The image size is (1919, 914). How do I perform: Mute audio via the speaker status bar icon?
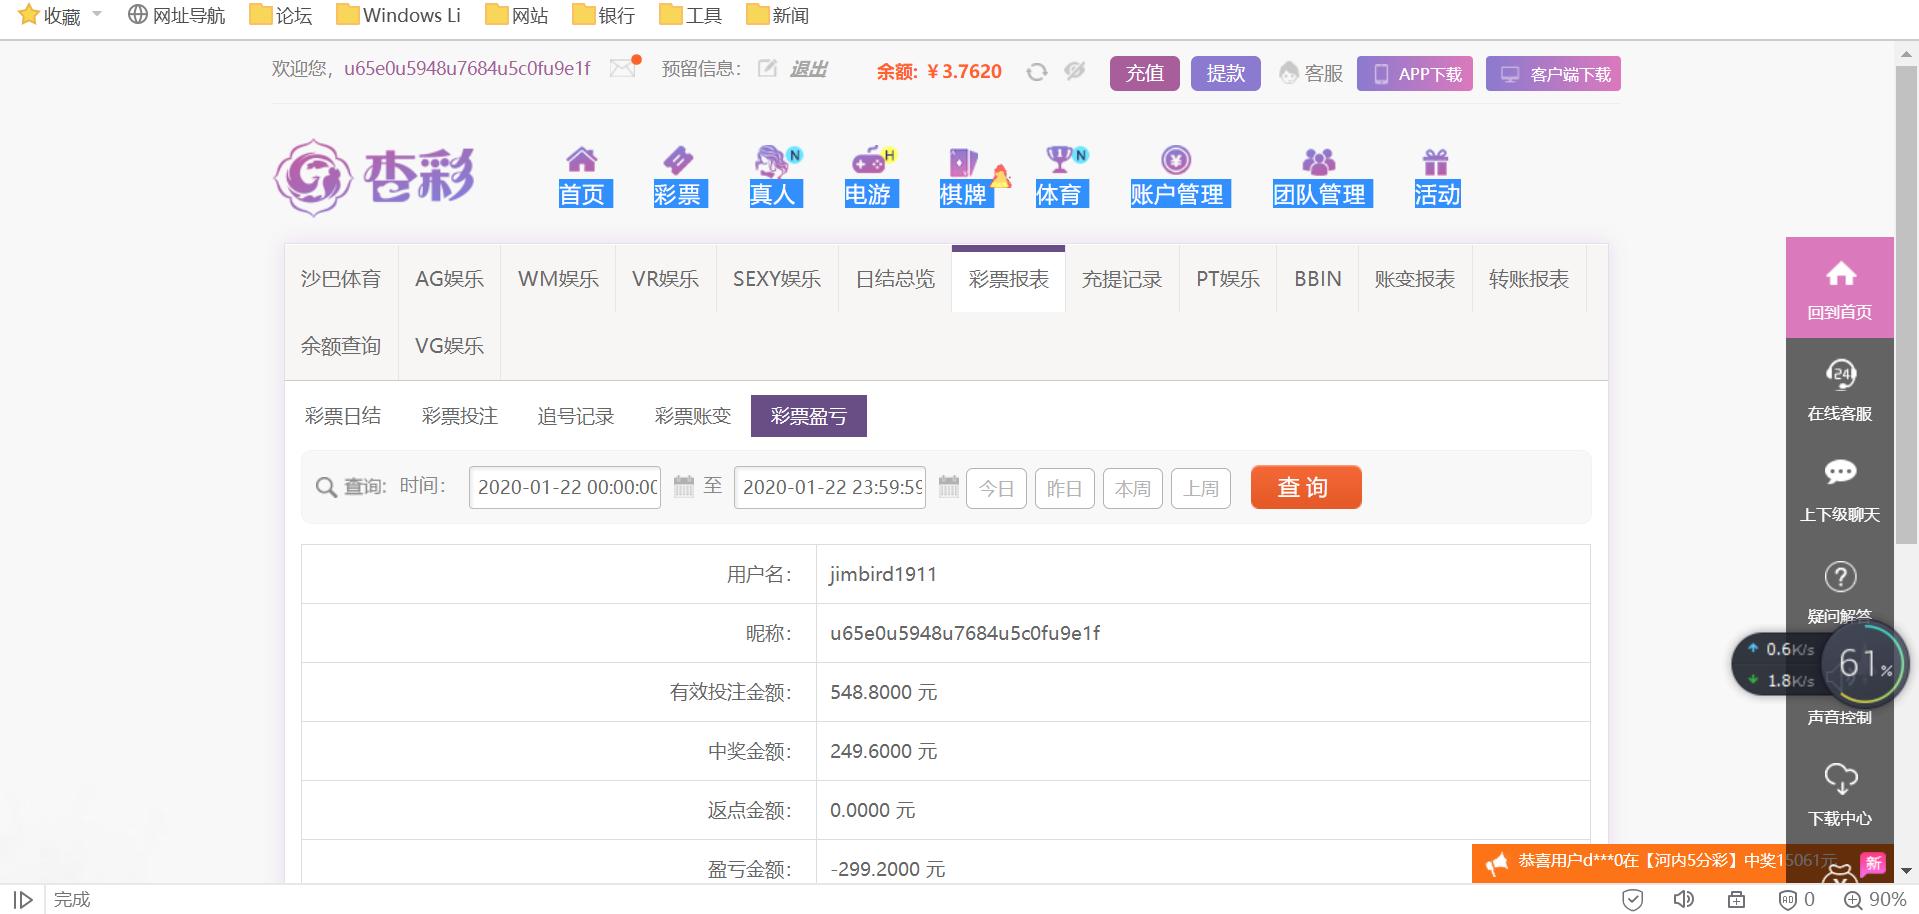[1684, 899]
